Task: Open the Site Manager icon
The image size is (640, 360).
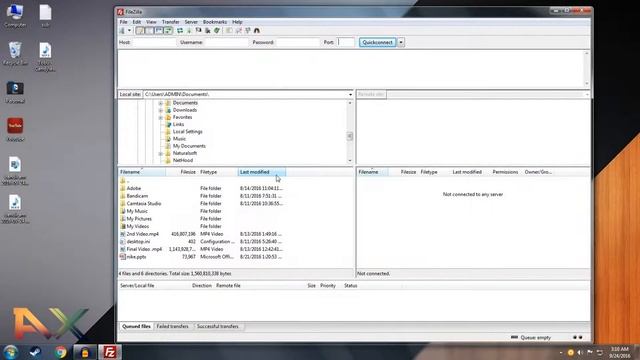Action: pos(122,31)
